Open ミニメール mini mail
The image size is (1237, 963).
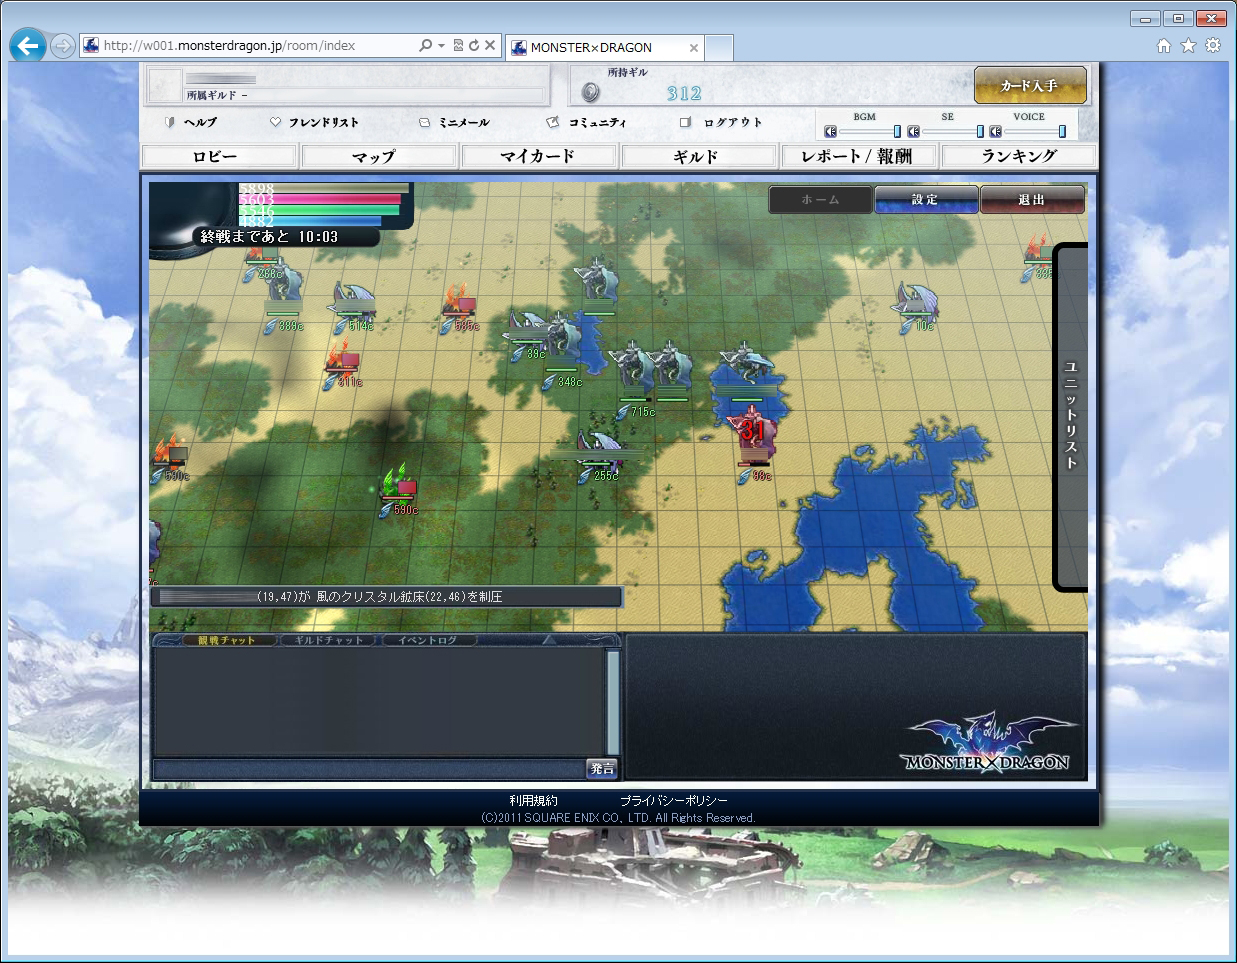click(455, 122)
